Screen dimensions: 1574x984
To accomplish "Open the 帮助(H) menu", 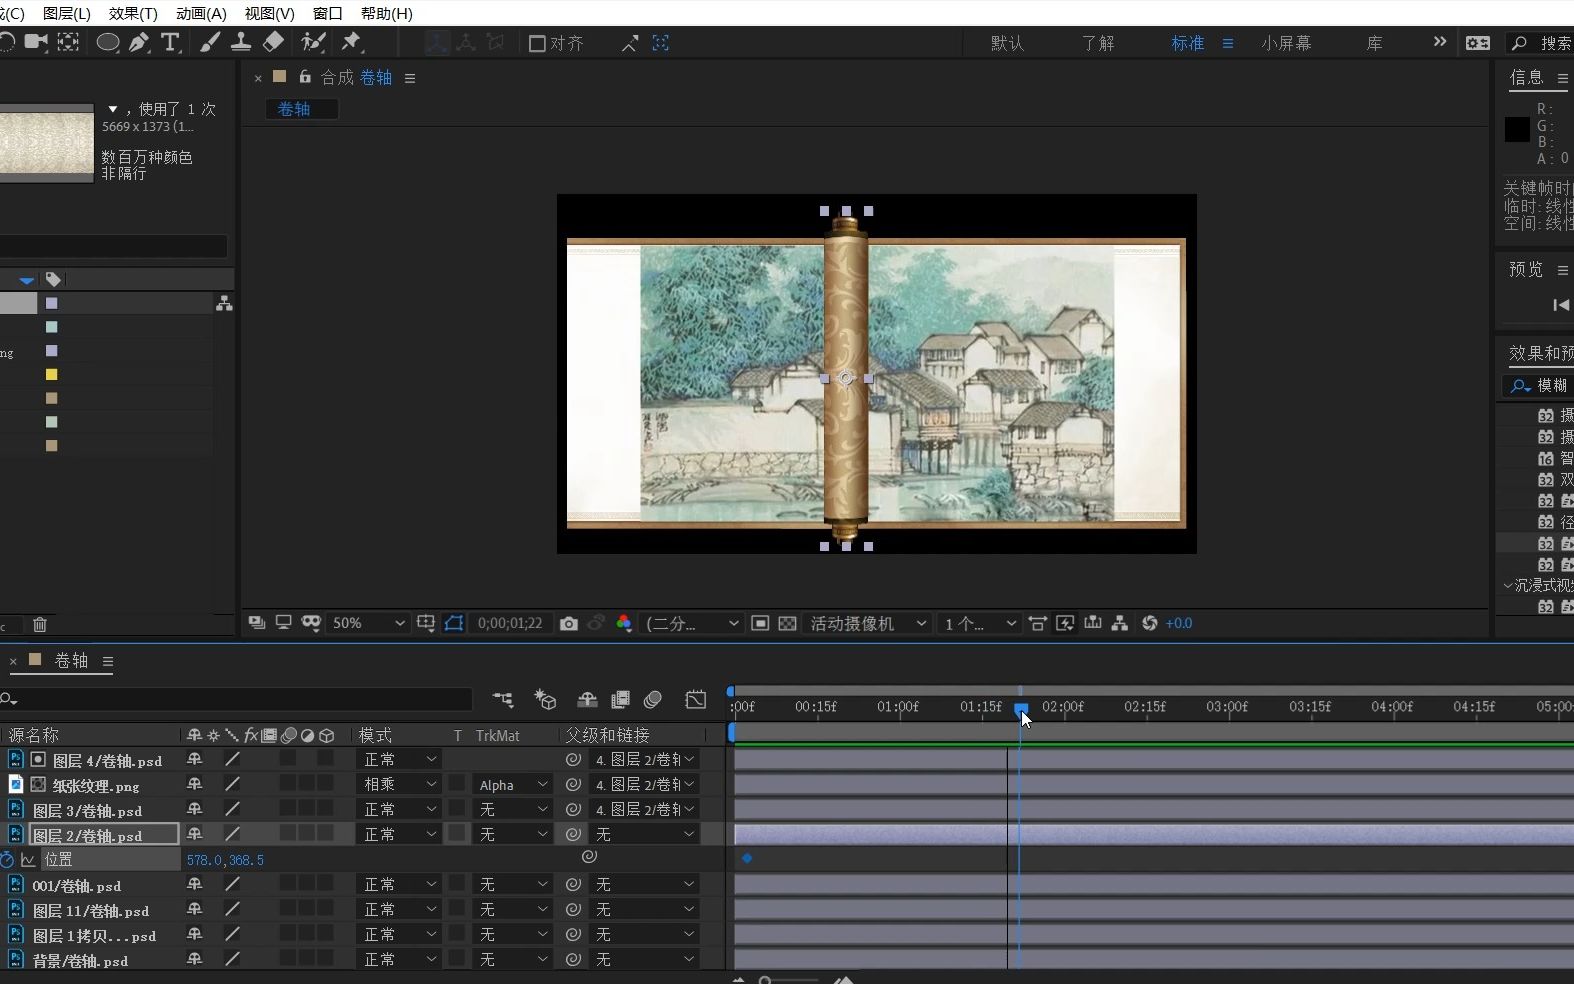I will coord(386,13).
